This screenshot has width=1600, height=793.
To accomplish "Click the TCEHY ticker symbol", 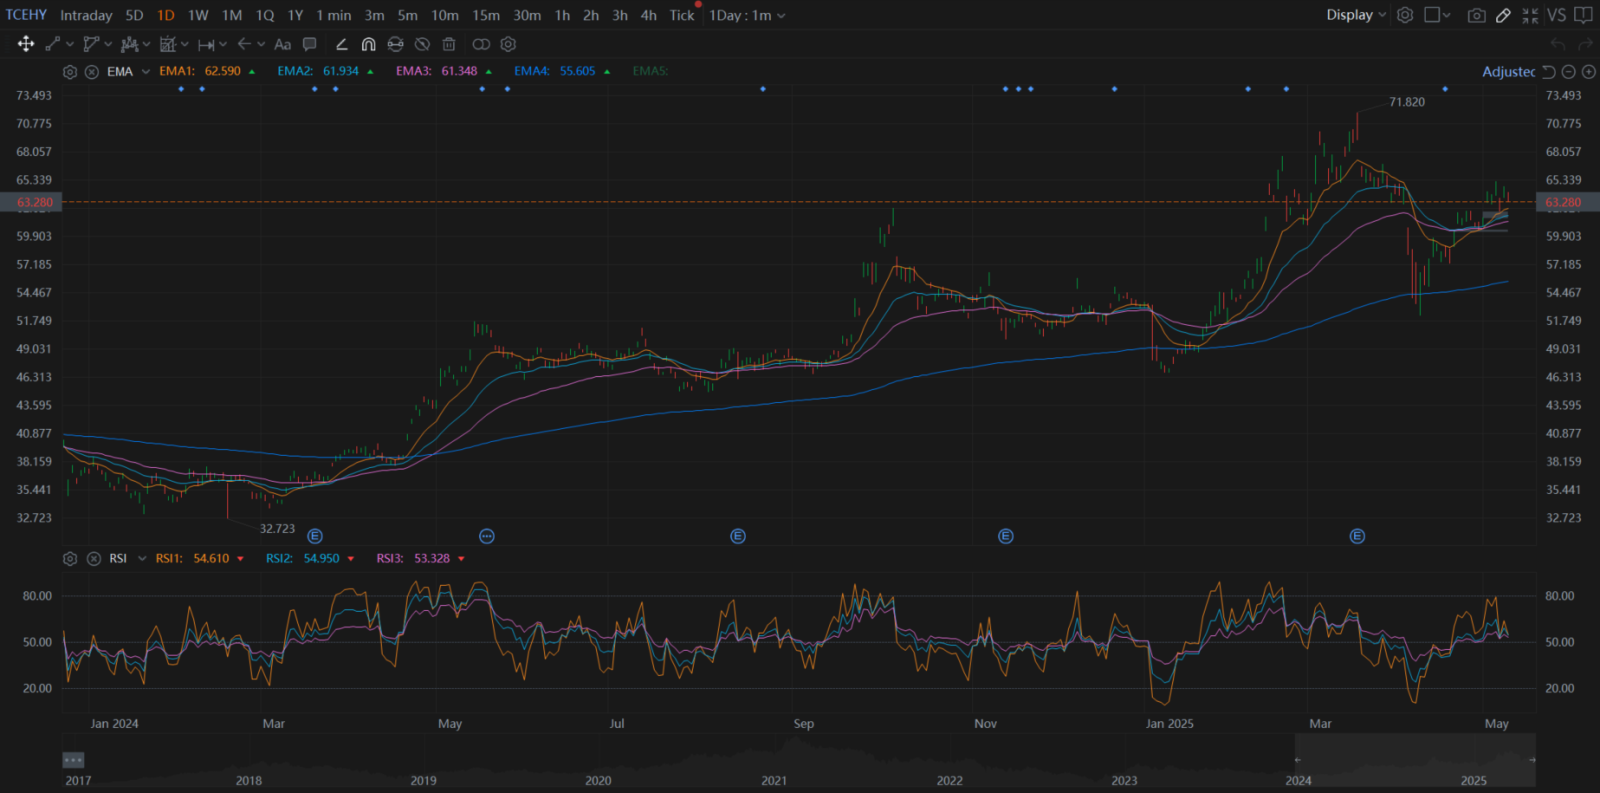I will 26,15.
